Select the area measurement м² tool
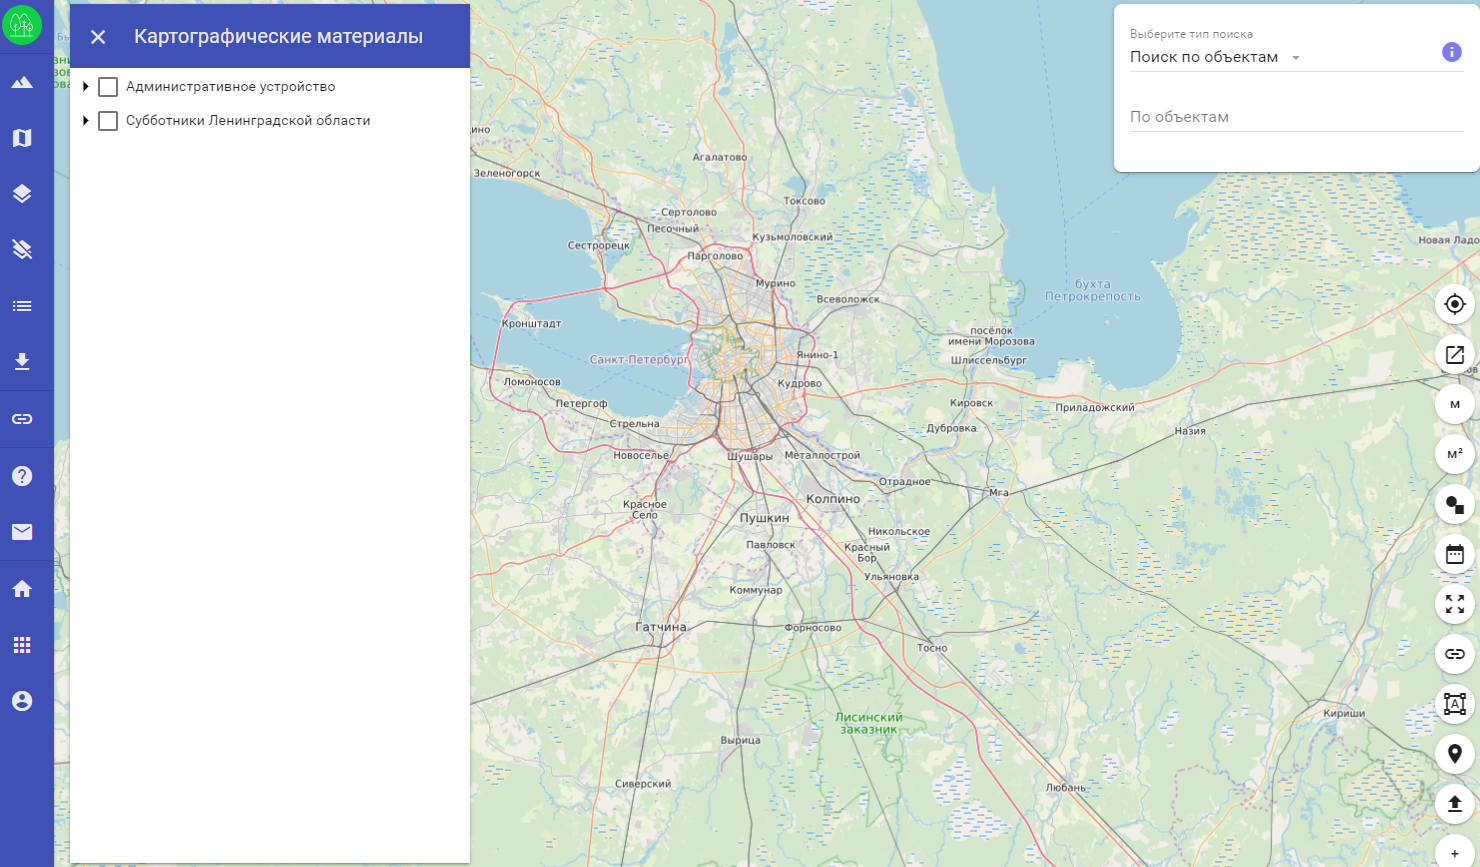Screen dimensions: 1480x867 coord(1455,454)
